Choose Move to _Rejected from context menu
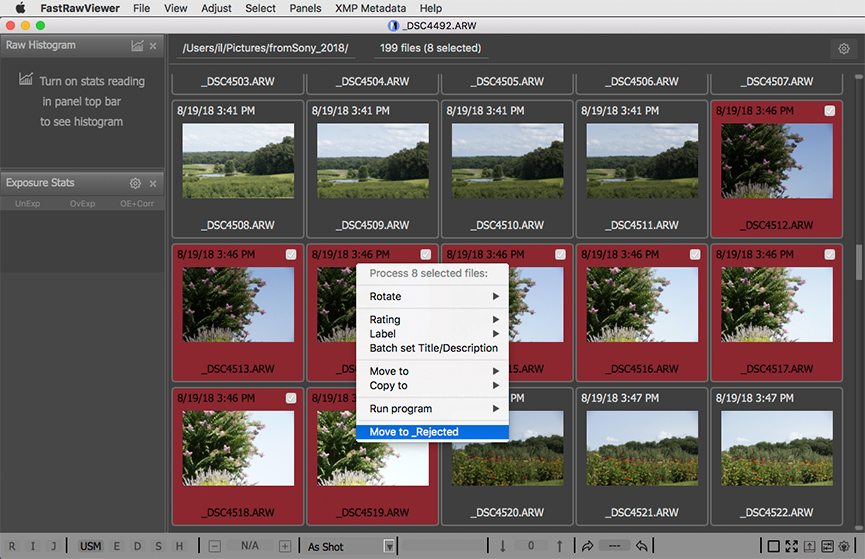Screen dimensions: 865x559 click(432, 432)
